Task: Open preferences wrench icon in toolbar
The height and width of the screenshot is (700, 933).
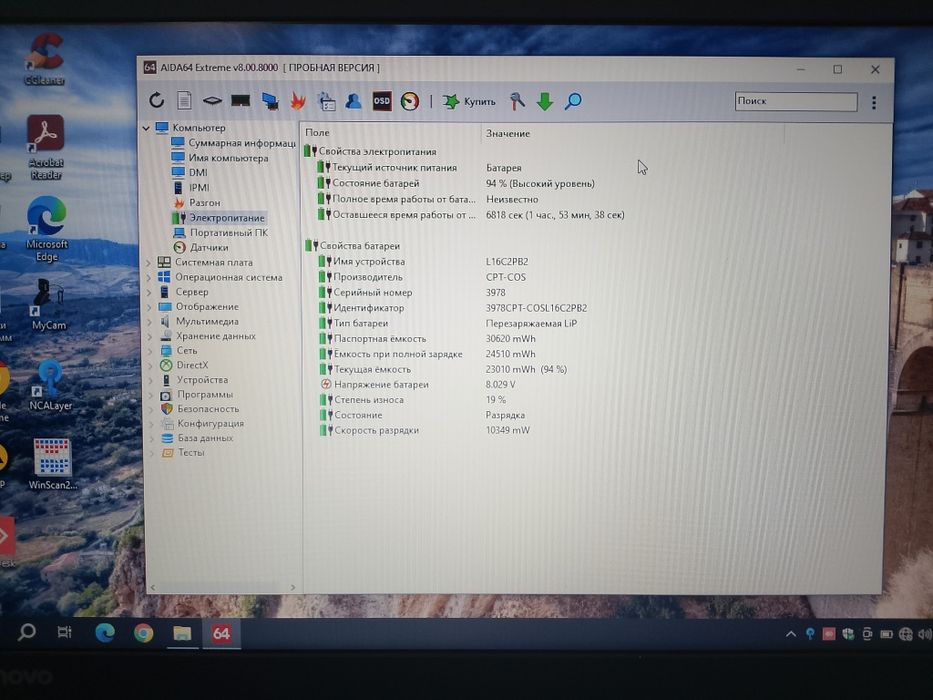Action: click(x=516, y=101)
